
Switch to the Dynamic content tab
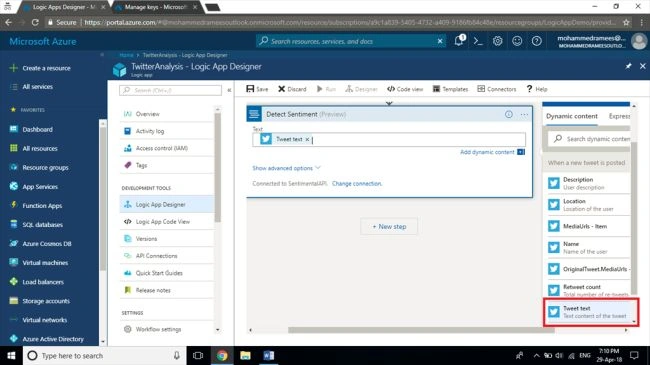pos(572,116)
